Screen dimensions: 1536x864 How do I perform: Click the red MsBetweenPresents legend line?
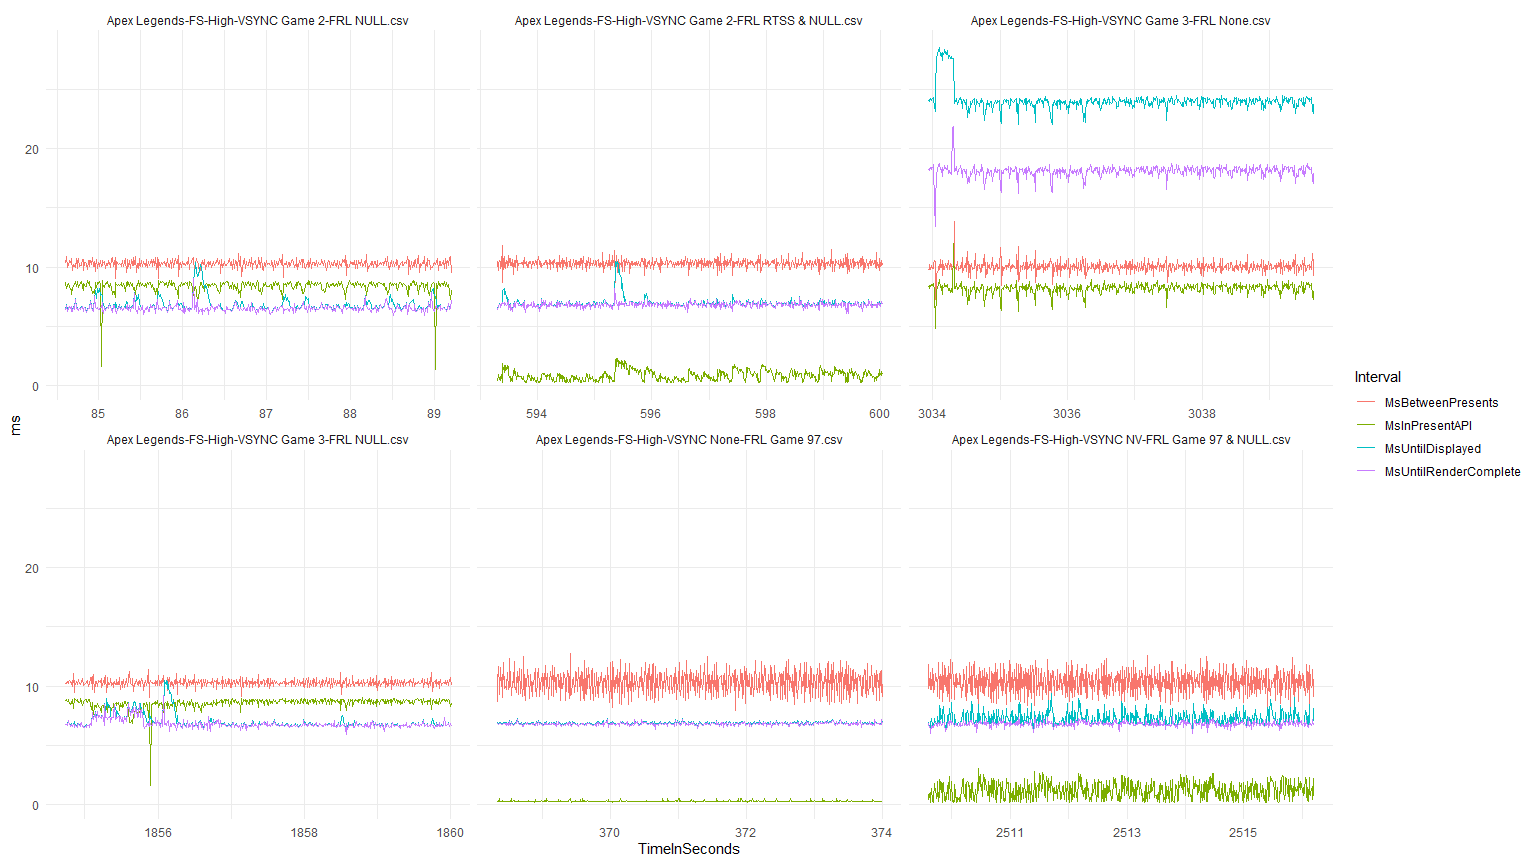pos(1366,403)
